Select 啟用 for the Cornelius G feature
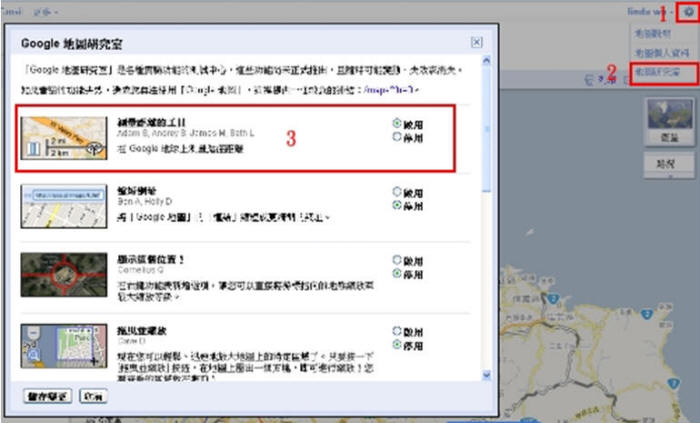 coord(397,260)
